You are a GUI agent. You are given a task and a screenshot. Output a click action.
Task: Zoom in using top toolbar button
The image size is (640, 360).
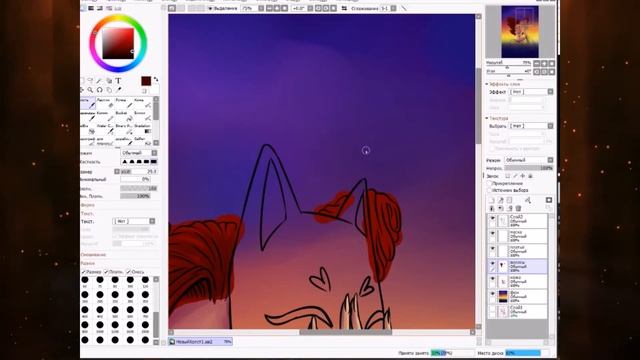pyautogui.click(x=277, y=8)
